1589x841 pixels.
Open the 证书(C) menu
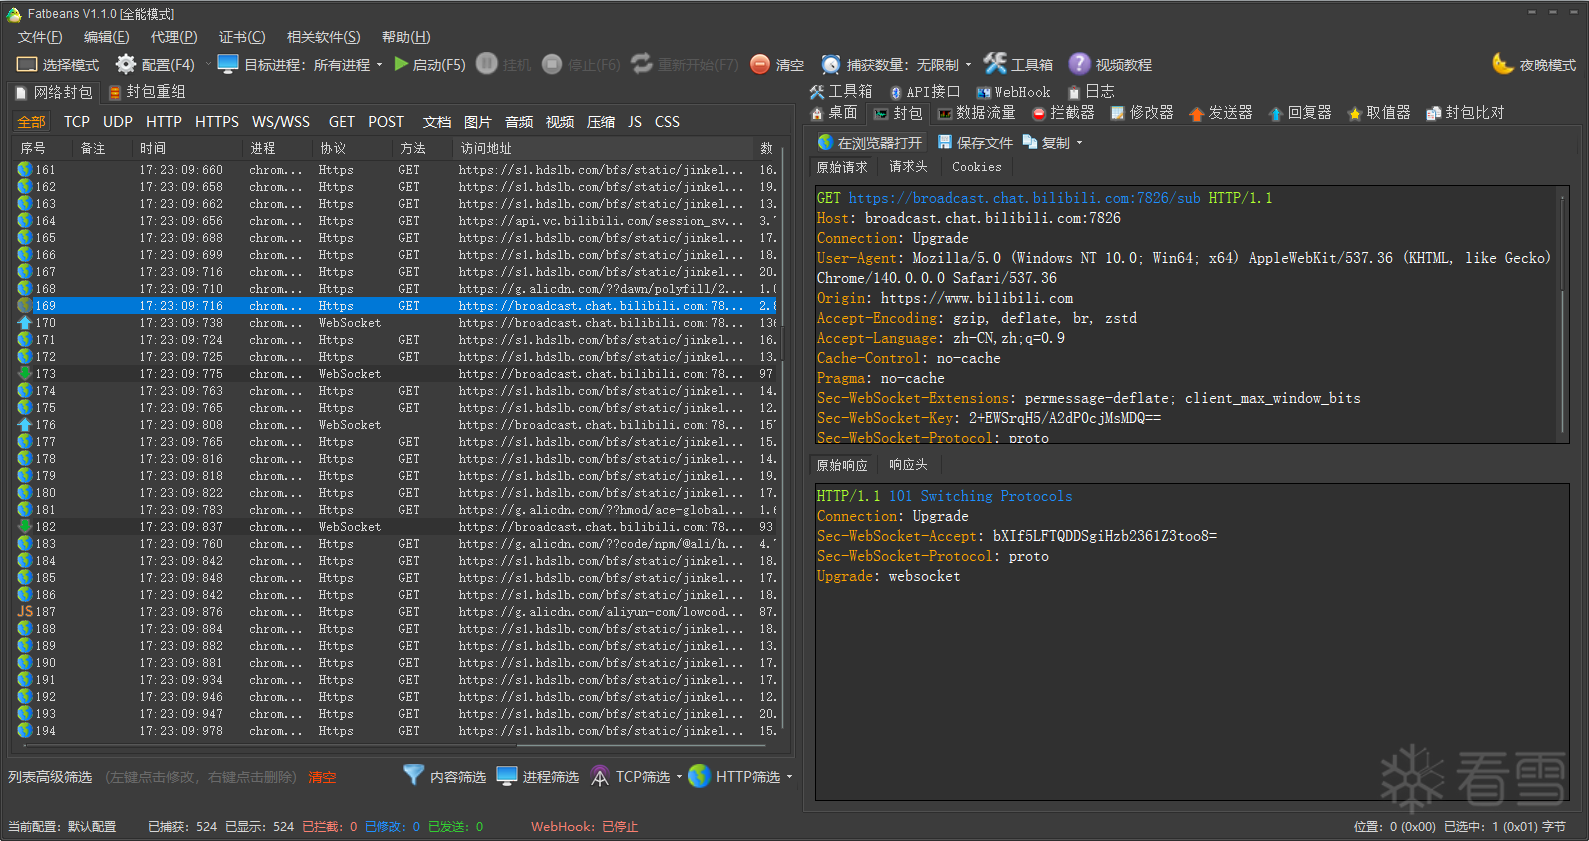click(x=242, y=37)
